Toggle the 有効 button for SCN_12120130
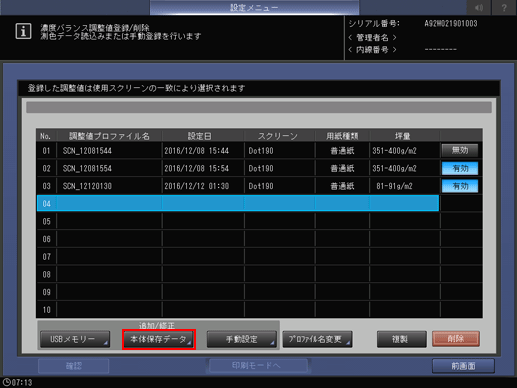This screenshot has height=388, width=517. [460, 186]
